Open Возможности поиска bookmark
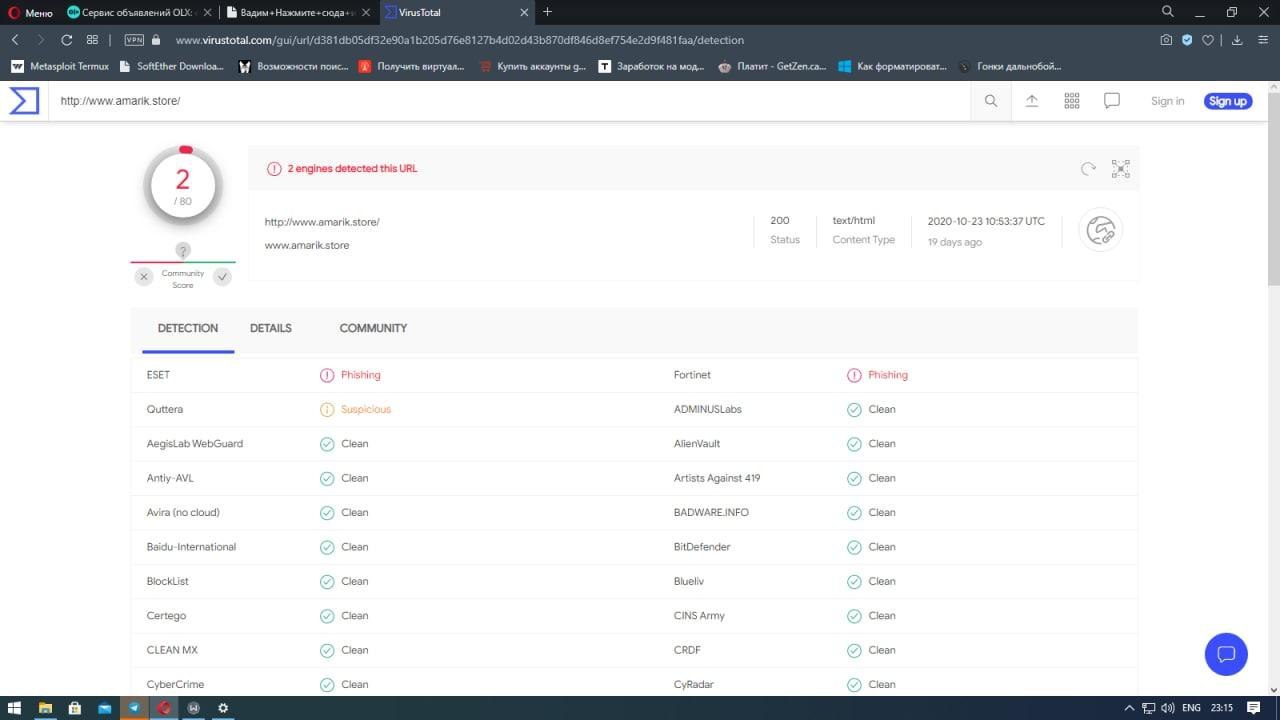 (293, 66)
